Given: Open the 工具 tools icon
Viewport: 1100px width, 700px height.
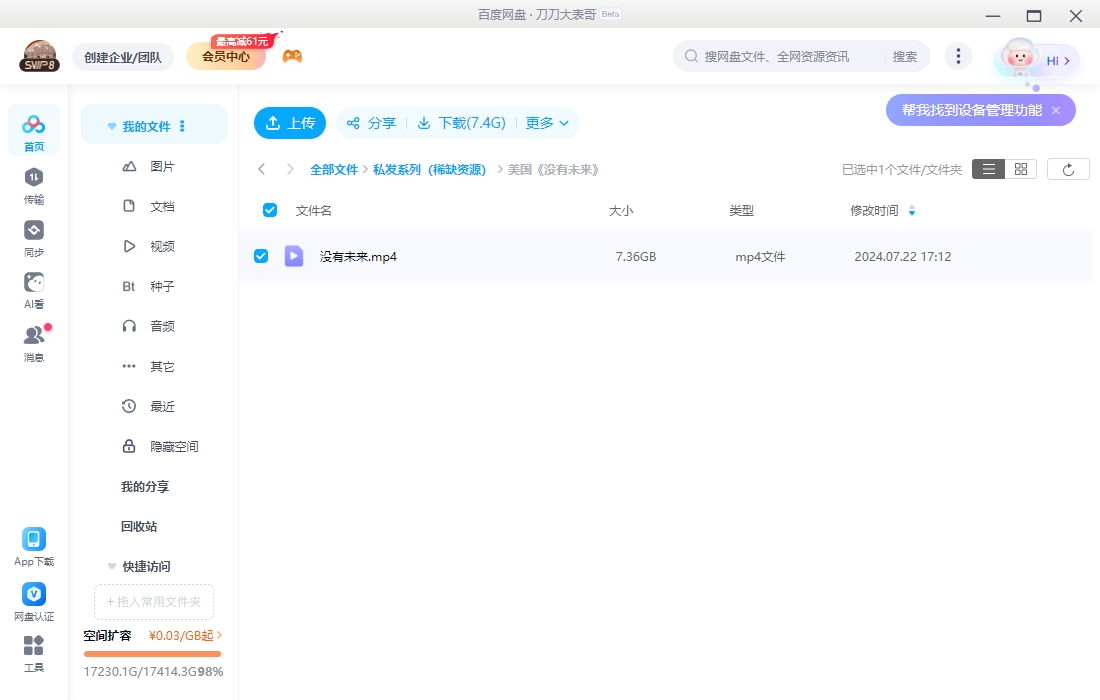Looking at the screenshot, I should (34, 648).
